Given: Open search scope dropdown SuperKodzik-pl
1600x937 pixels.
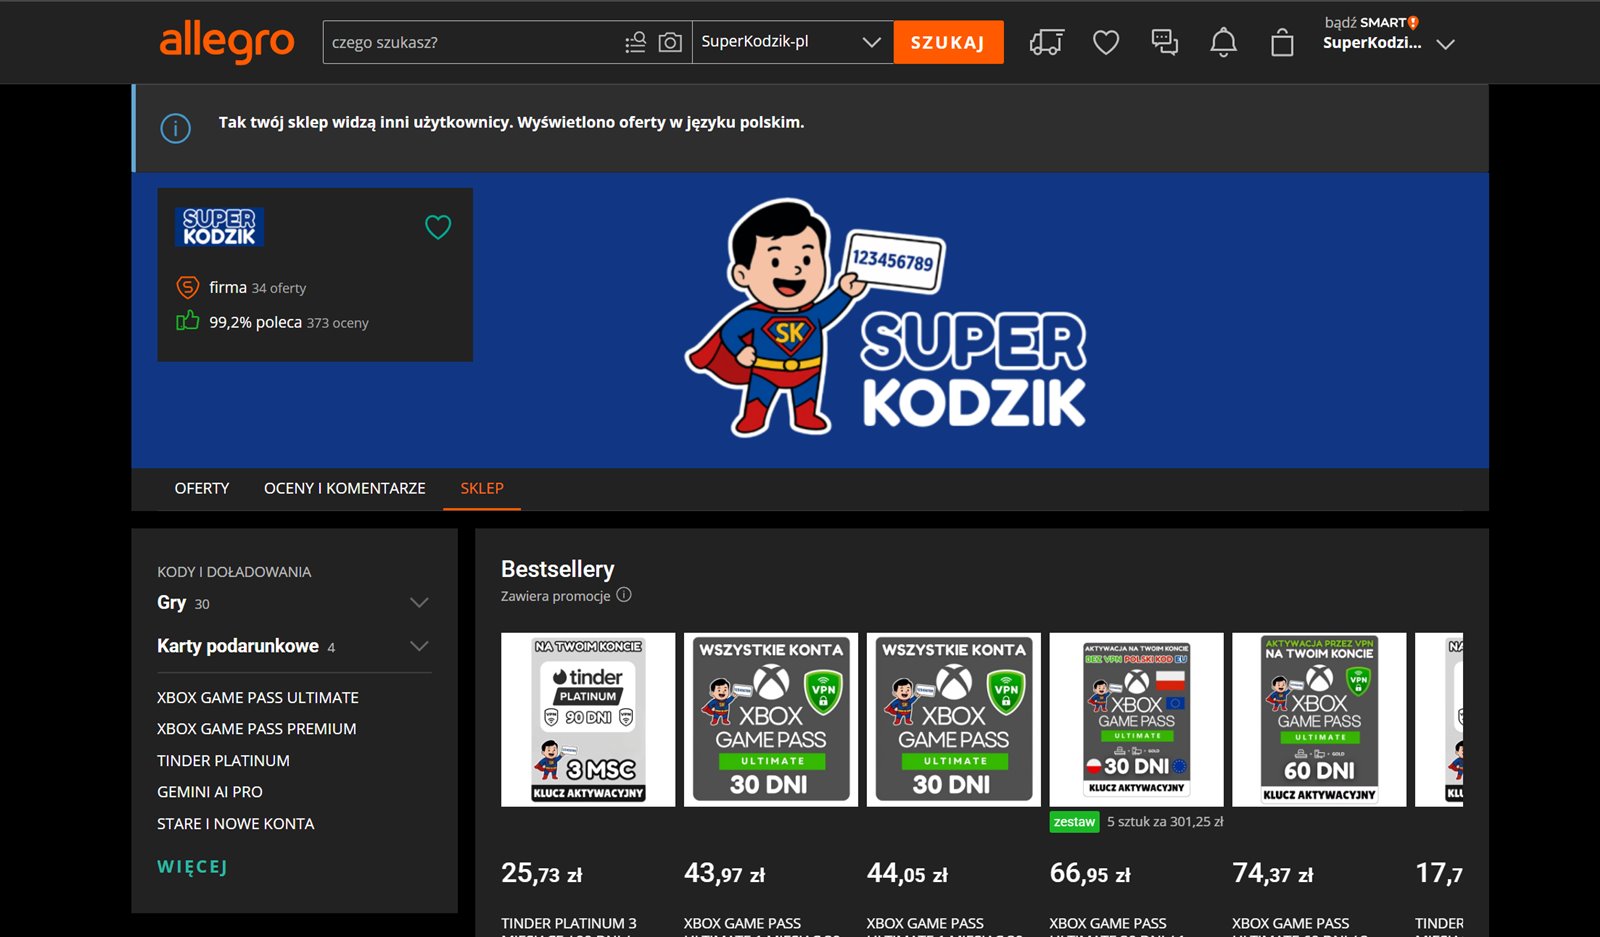Looking at the screenshot, I should [792, 42].
